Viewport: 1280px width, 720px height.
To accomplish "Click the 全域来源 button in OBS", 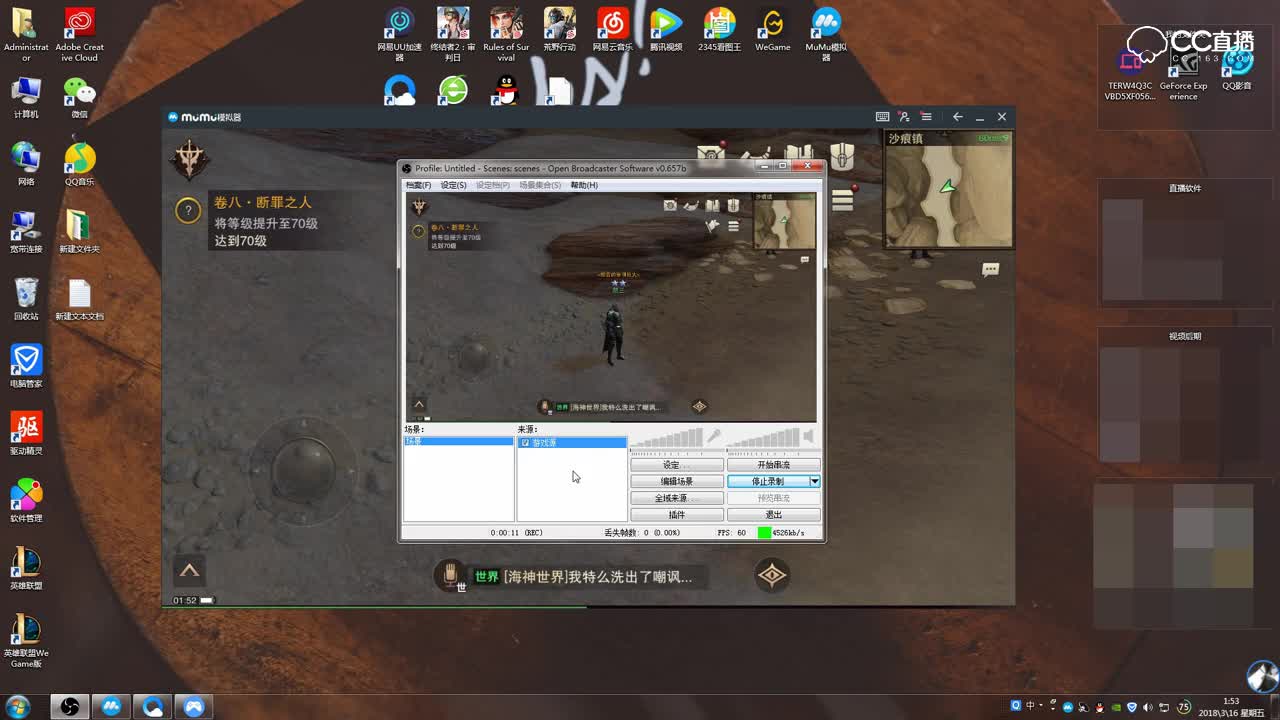I will (677, 498).
